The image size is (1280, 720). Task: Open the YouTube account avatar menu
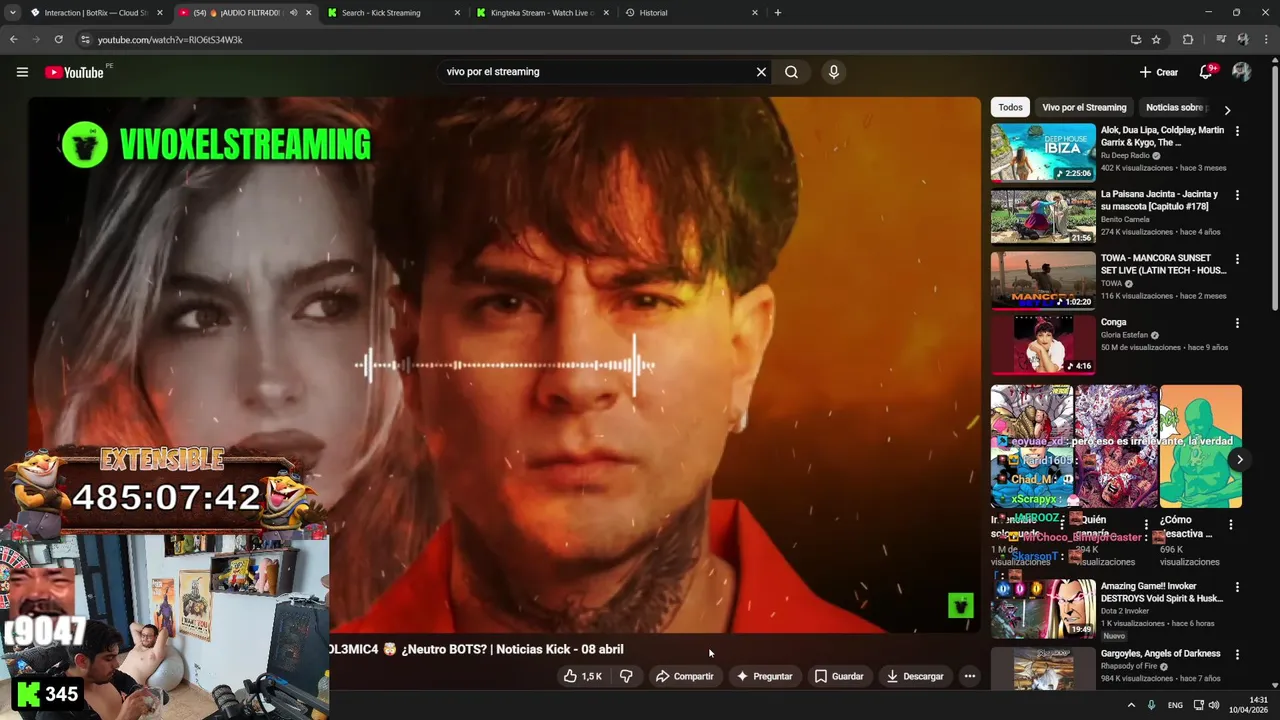[1241, 72]
